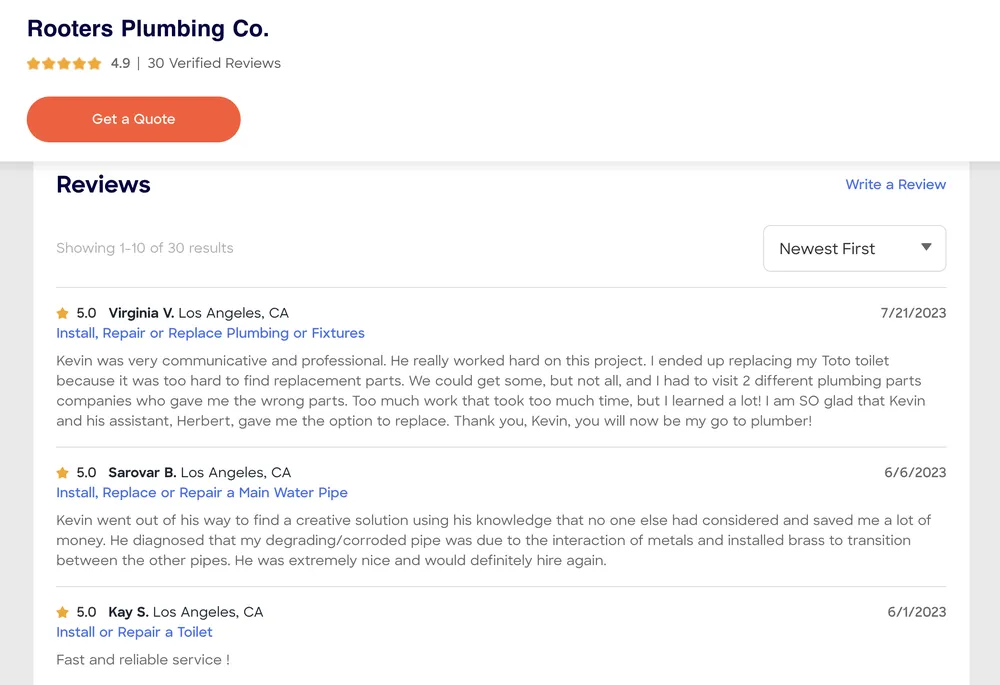Screen dimensions: 1000x685
Task: Expand the Newest First sort dropdown
Action: click(853, 249)
